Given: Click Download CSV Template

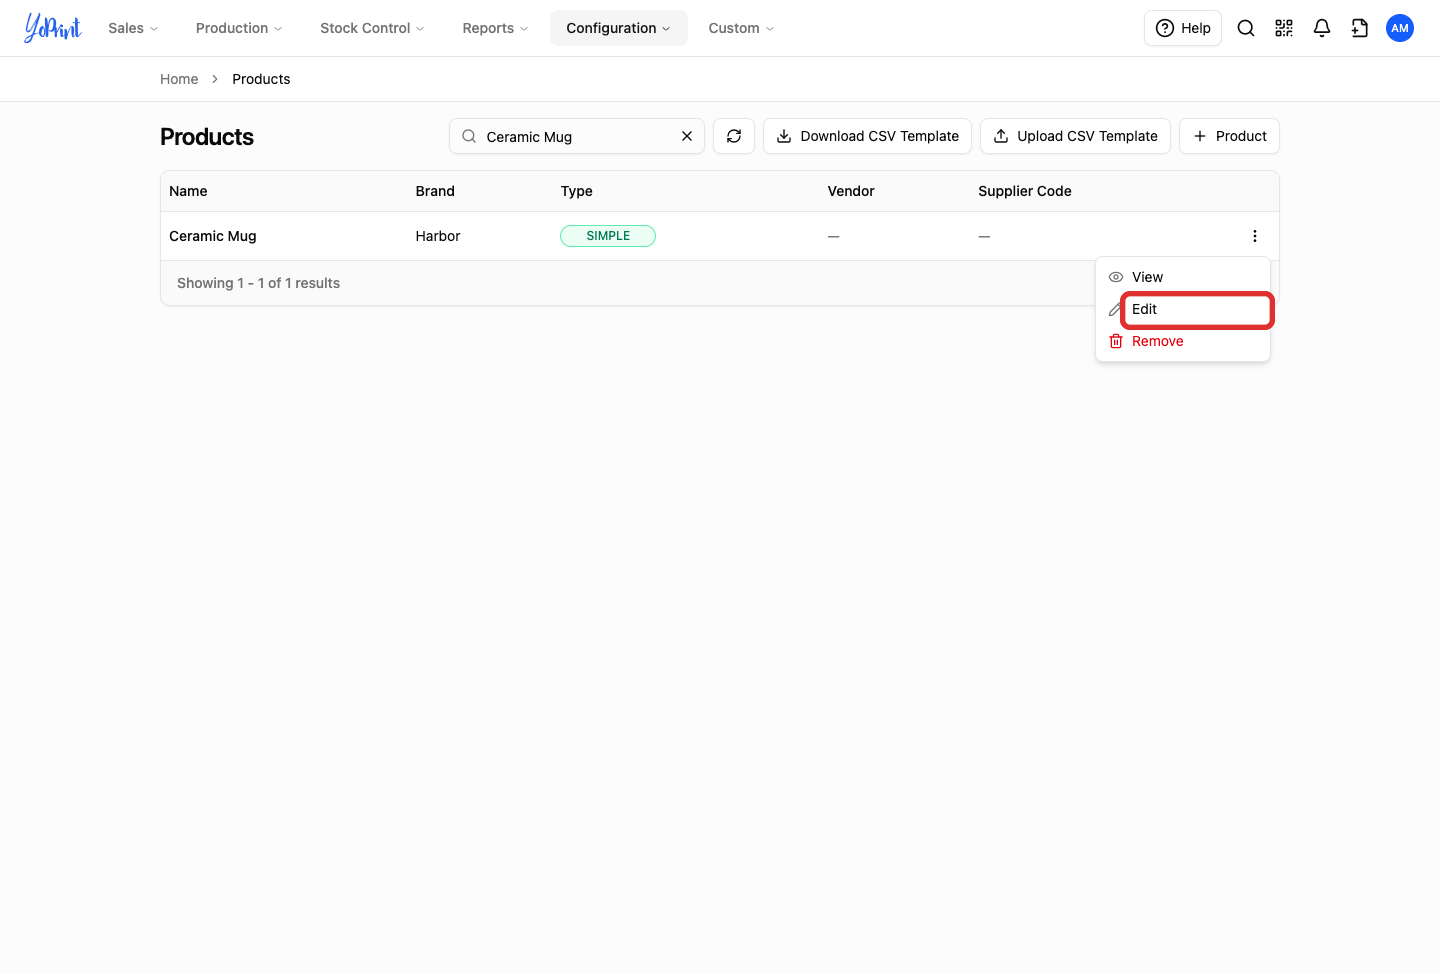Looking at the screenshot, I should tap(867, 136).
